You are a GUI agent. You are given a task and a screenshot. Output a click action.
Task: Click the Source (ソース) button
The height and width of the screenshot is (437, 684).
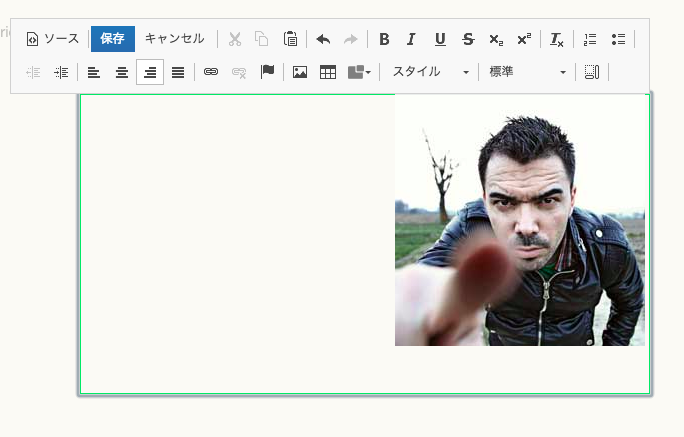coord(52,39)
